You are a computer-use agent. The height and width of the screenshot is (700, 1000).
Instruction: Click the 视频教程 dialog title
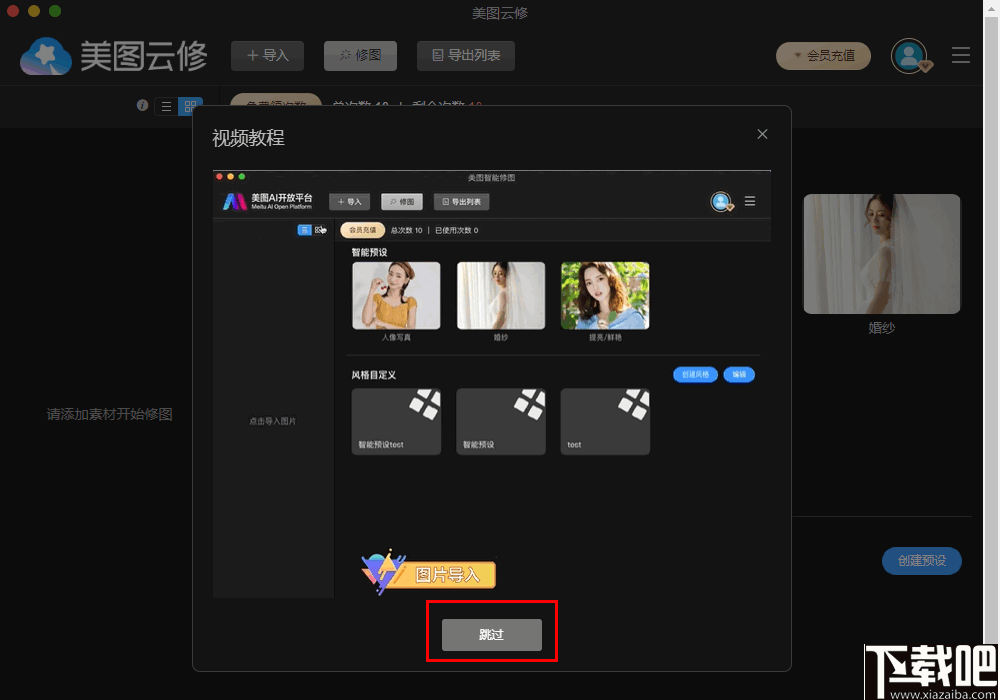click(x=248, y=138)
